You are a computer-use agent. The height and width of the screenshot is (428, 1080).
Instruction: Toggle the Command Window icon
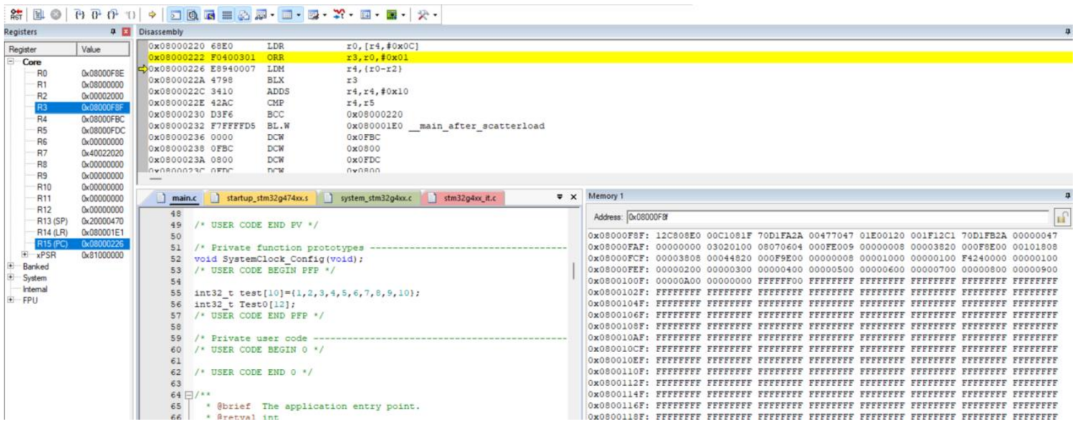[x=176, y=14]
